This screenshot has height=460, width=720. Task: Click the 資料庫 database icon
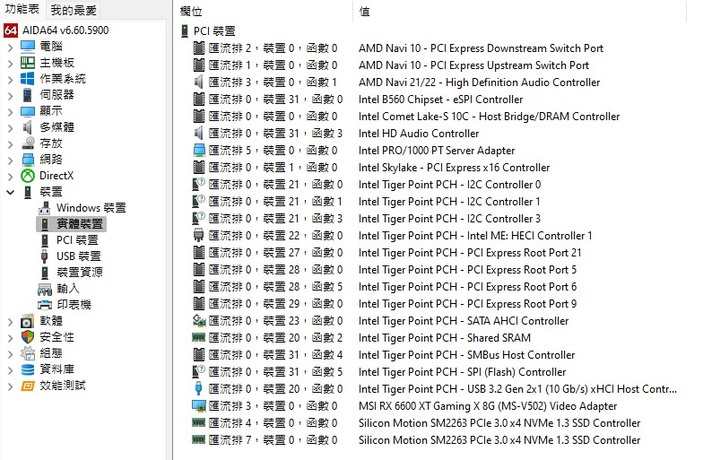tap(28, 370)
